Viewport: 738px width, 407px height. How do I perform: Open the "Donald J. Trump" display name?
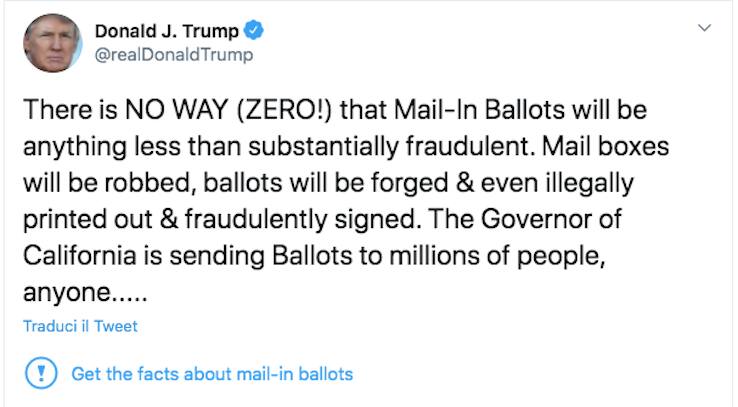click(x=166, y=32)
